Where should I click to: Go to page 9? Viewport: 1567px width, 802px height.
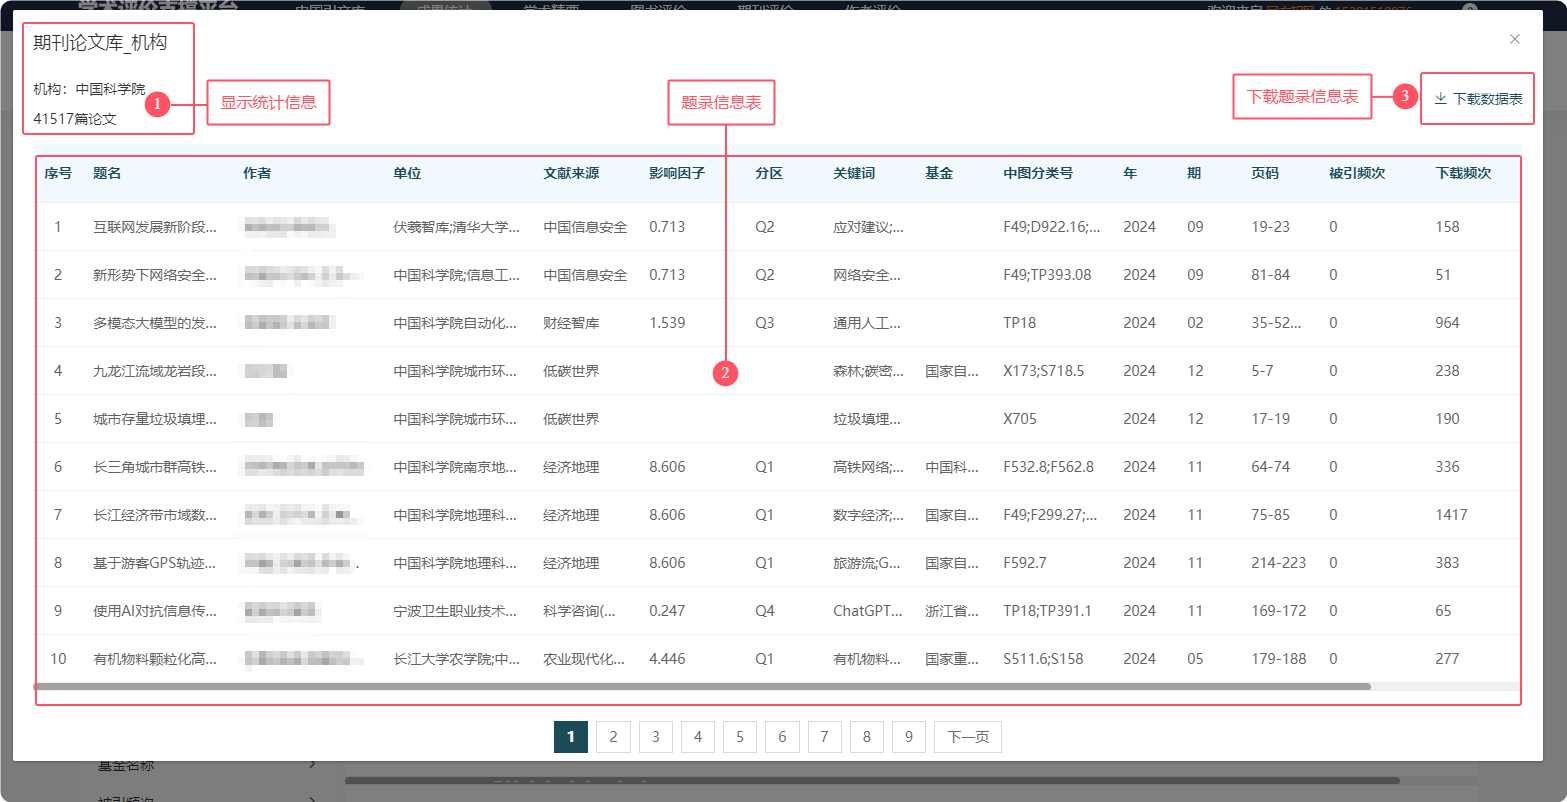click(x=908, y=737)
